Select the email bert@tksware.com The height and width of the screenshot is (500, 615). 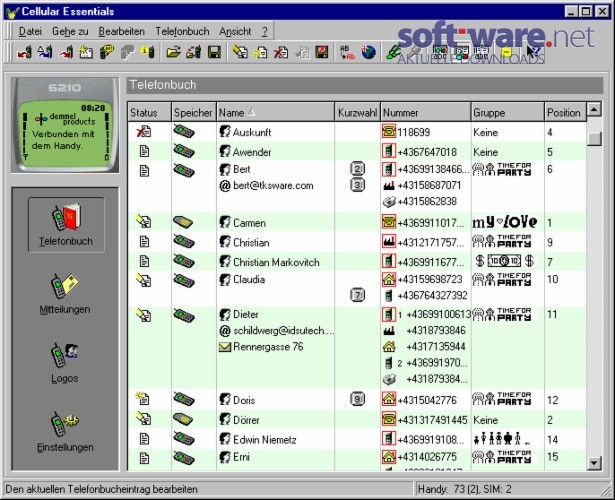tap(273, 185)
